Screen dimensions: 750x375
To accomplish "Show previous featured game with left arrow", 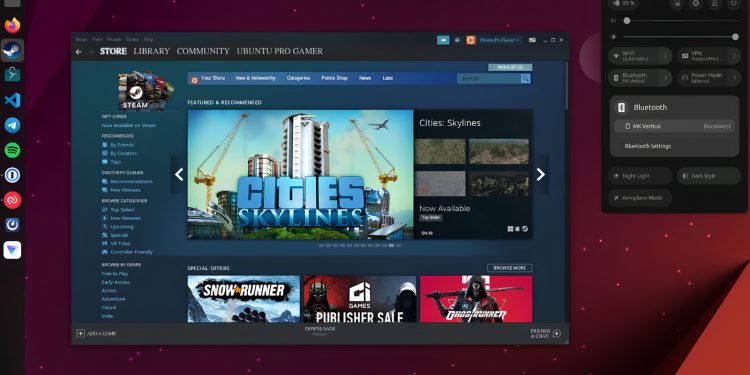I will click(178, 175).
